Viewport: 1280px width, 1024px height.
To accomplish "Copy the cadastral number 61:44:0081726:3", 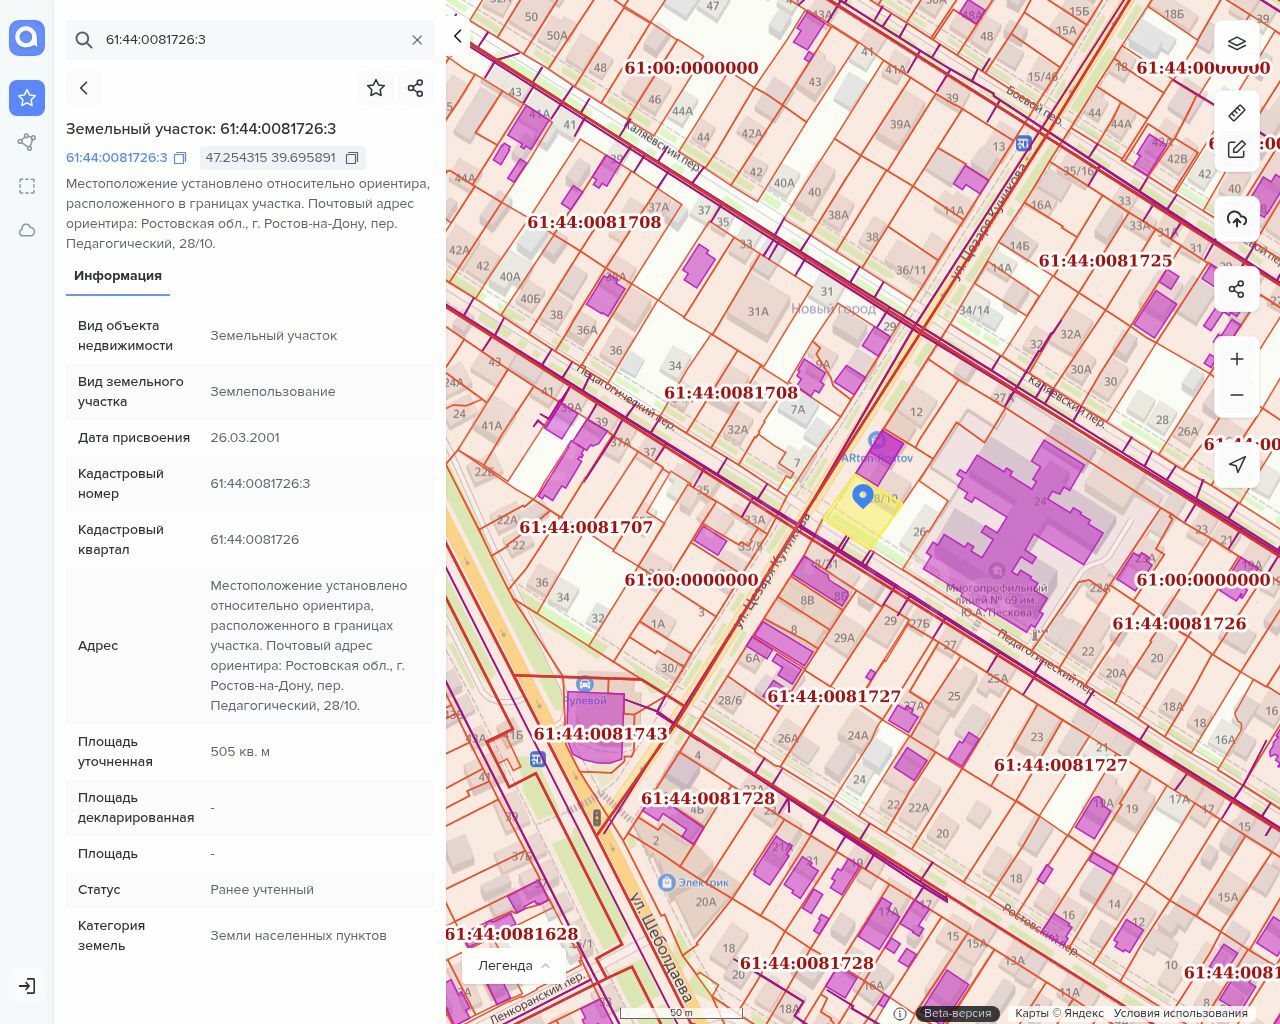I will (x=180, y=158).
